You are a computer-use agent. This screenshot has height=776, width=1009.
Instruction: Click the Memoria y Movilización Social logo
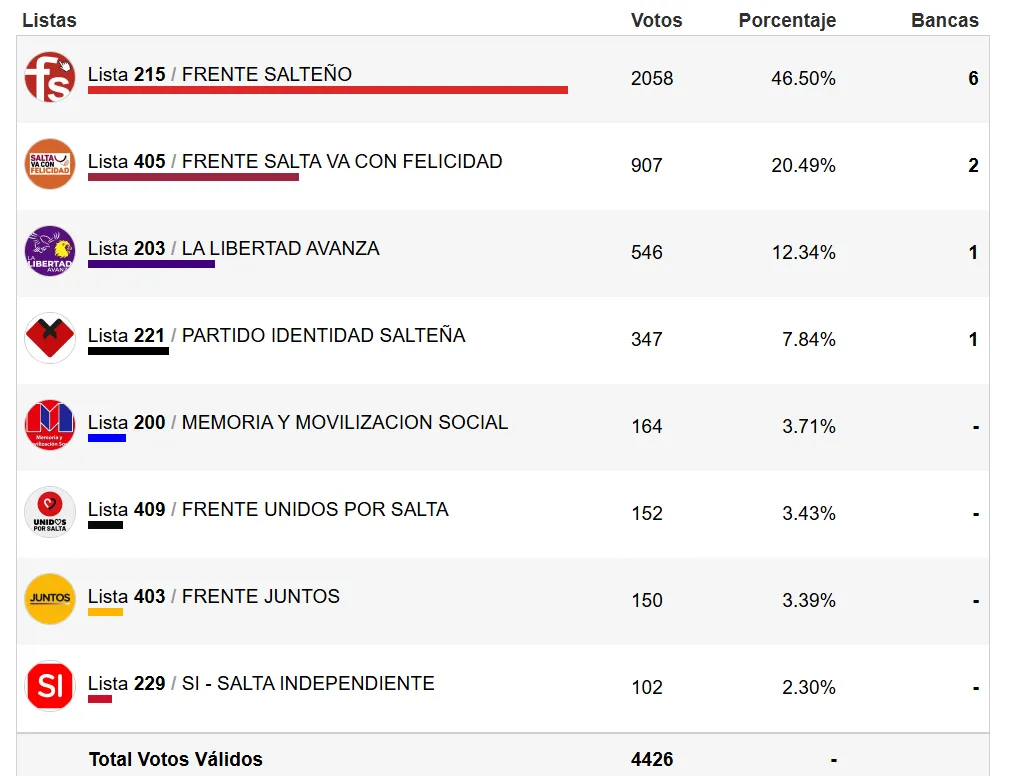(x=50, y=425)
